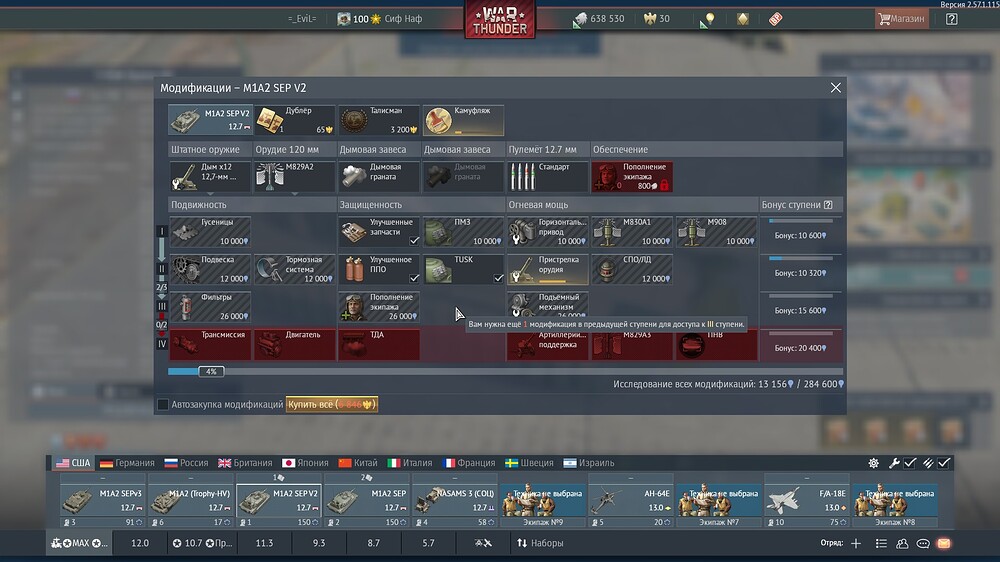
Task: Click the Бонус: 10 600 tier progress
Action: click(x=800, y=232)
